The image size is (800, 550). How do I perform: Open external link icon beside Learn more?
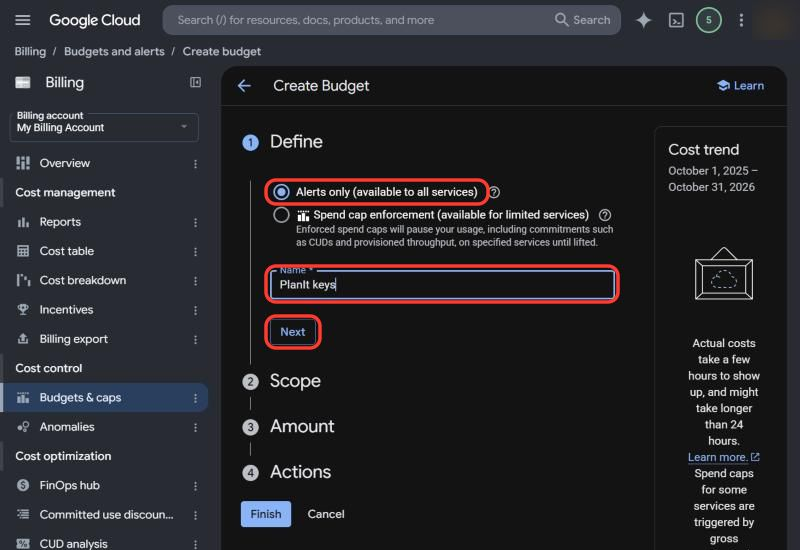[x=755, y=457]
